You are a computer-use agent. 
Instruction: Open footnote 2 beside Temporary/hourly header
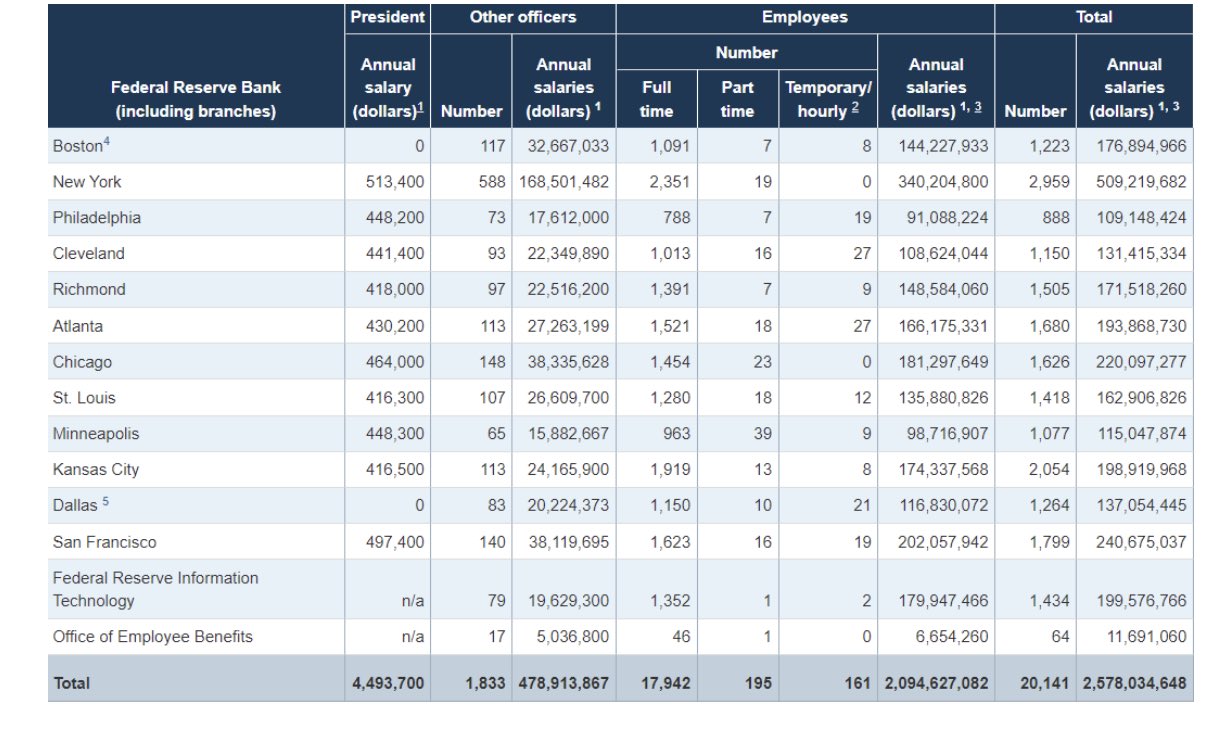pyautogui.click(x=856, y=110)
